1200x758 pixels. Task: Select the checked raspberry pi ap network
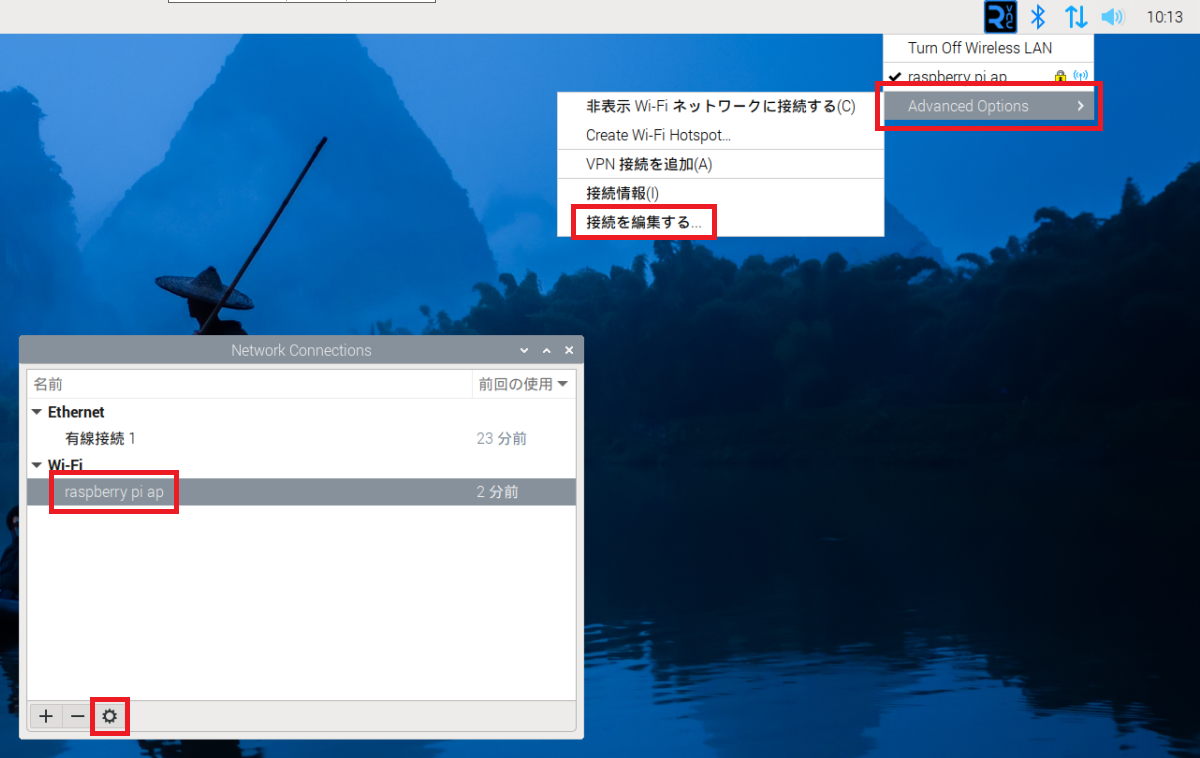(957, 77)
